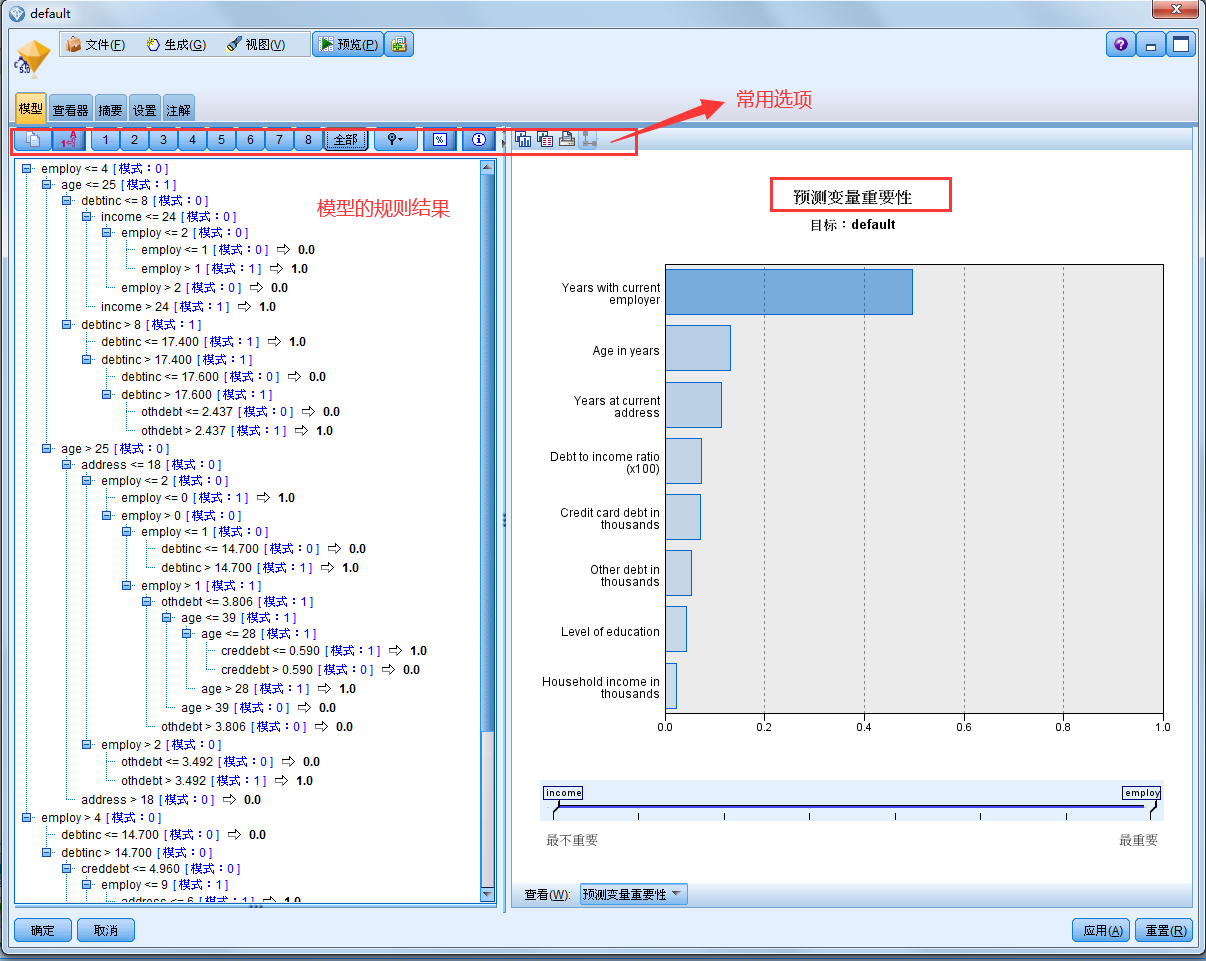Image resolution: width=1206 pixels, height=961 pixels.
Task: Click the 应用(A) button
Action: [1100, 930]
